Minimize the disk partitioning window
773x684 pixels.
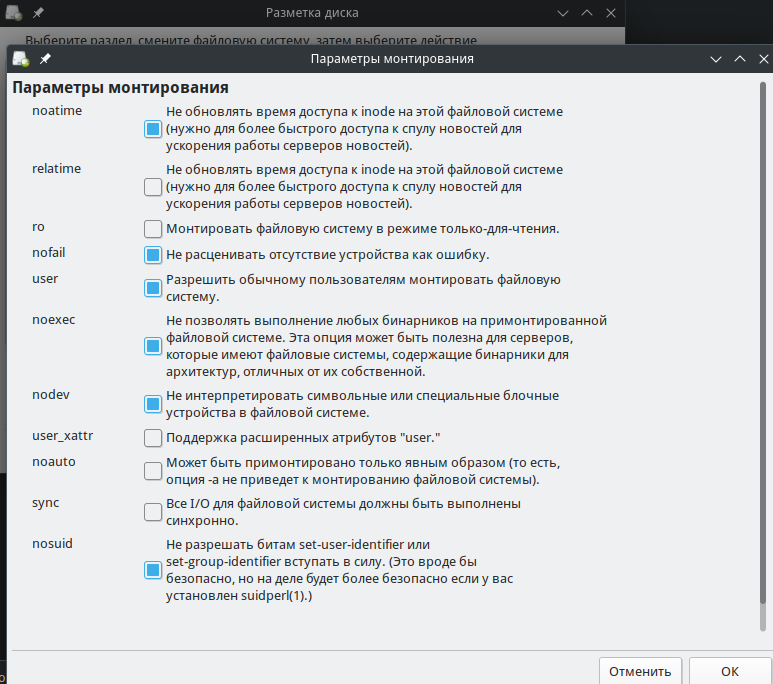[x=563, y=13]
